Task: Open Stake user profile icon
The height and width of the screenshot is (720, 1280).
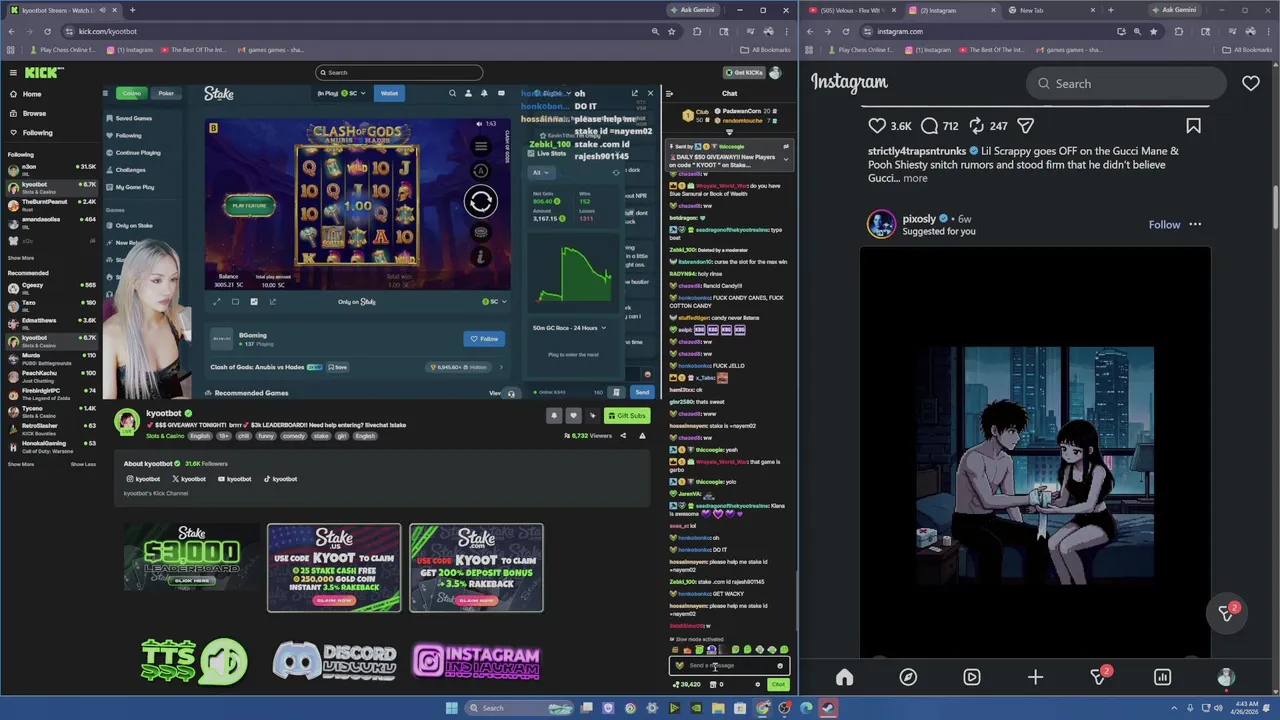Action: tap(468, 93)
